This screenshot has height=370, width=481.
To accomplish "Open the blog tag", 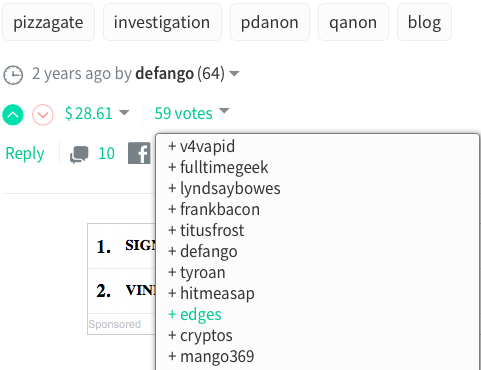I will coord(424,22).
